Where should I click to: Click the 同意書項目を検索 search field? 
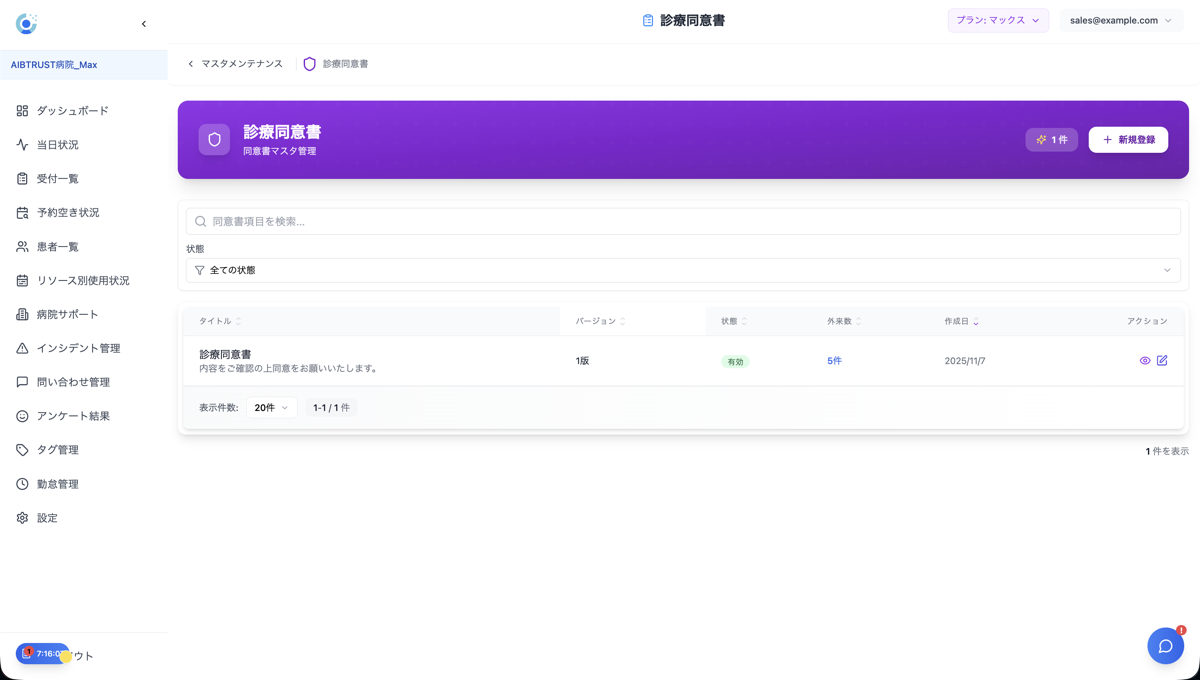(x=683, y=221)
